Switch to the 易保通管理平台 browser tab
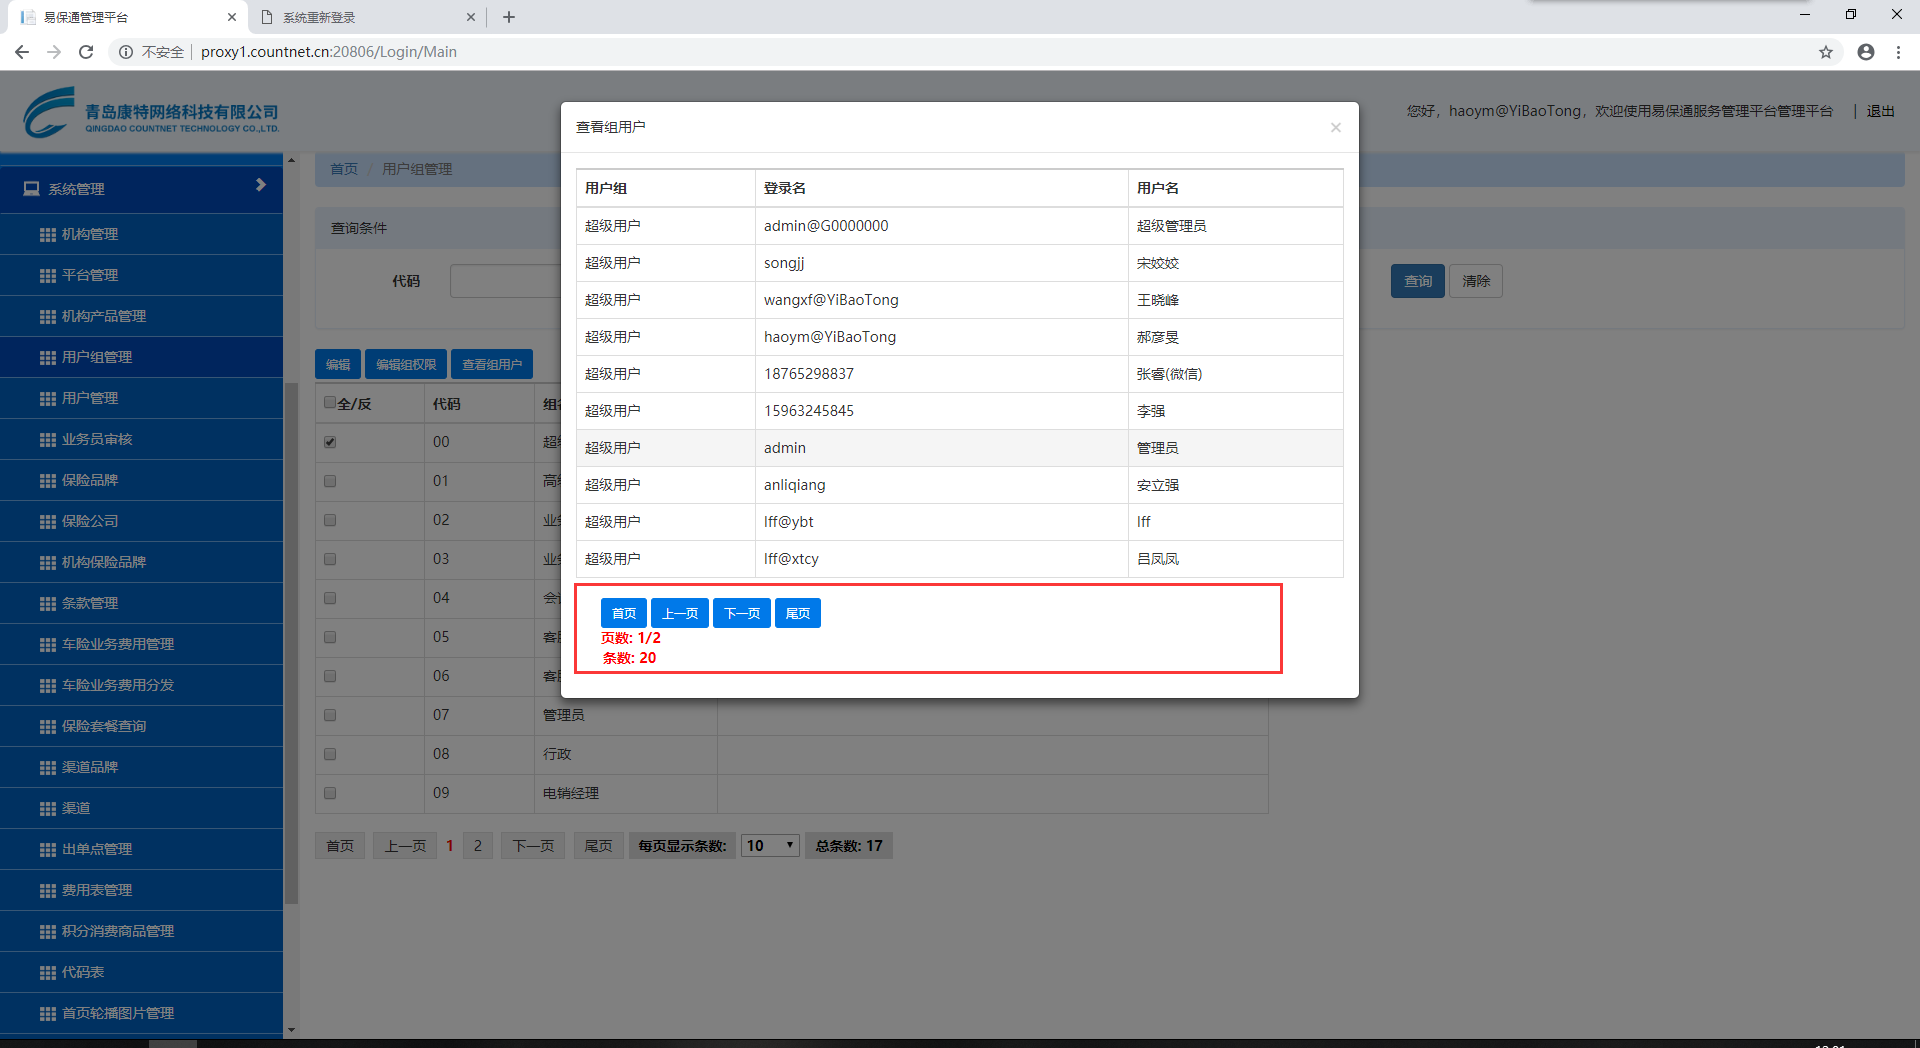The width and height of the screenshot is (1920, 1048). click(x=128, y=17)
